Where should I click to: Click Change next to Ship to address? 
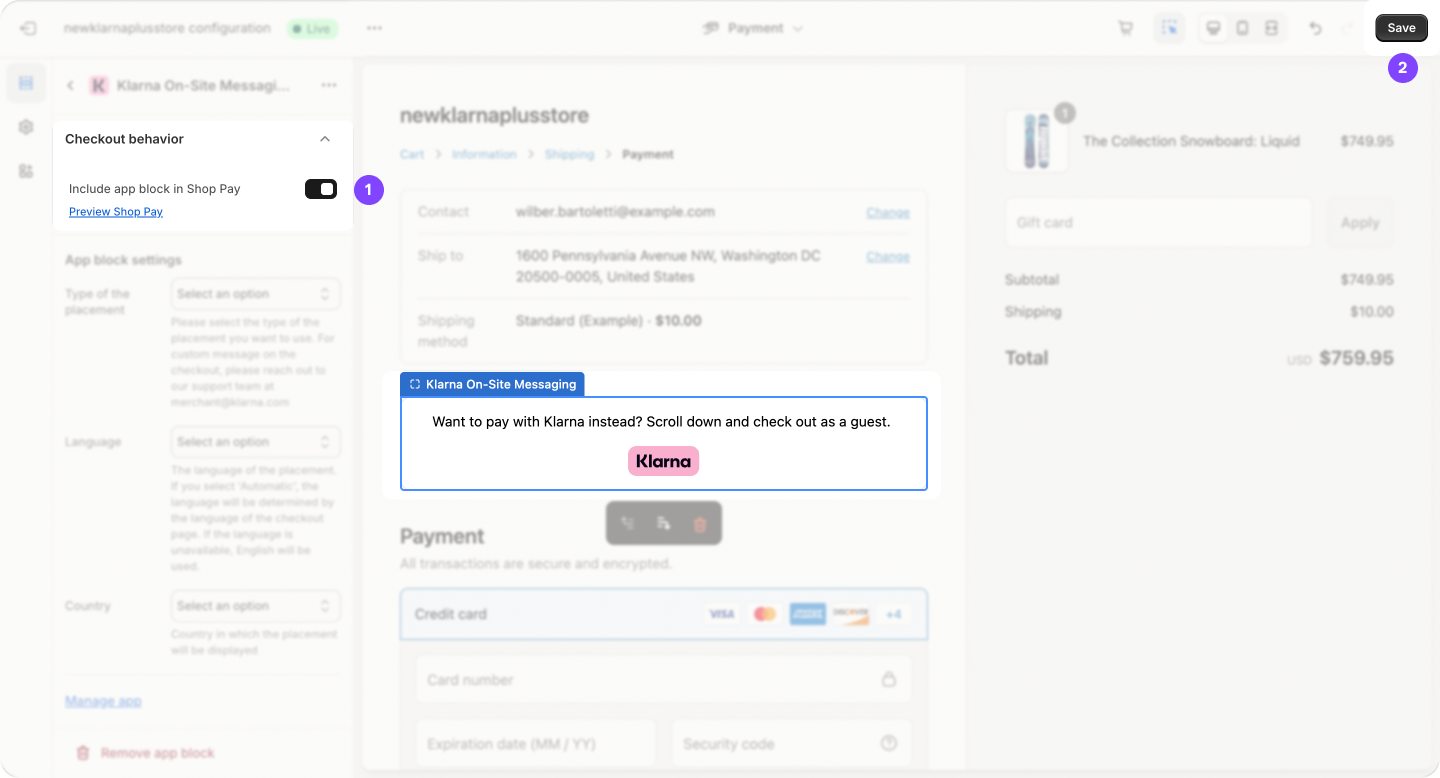tap(888, 256)
